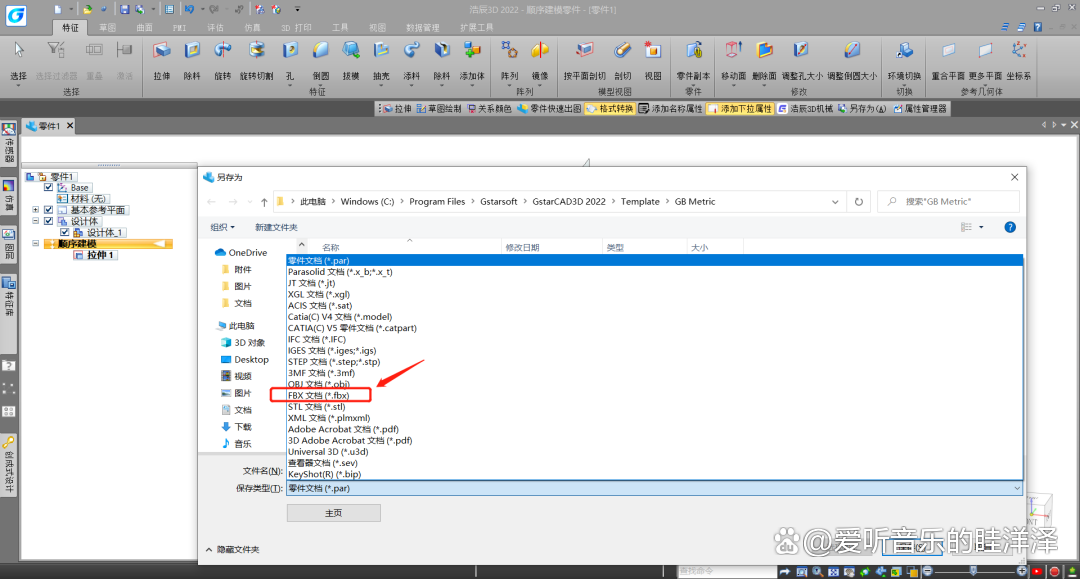Switch to the 草图 ribbon tab
This screenshot has height=579, width=1080.
(x=107, y=28)
